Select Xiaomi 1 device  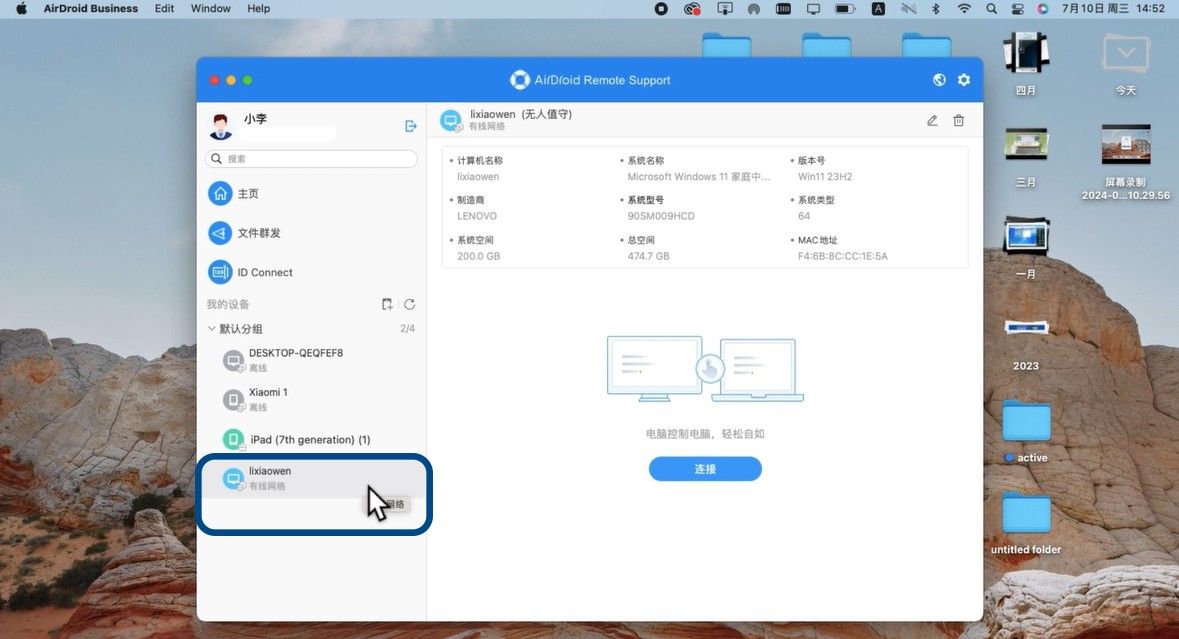point(311,399)
